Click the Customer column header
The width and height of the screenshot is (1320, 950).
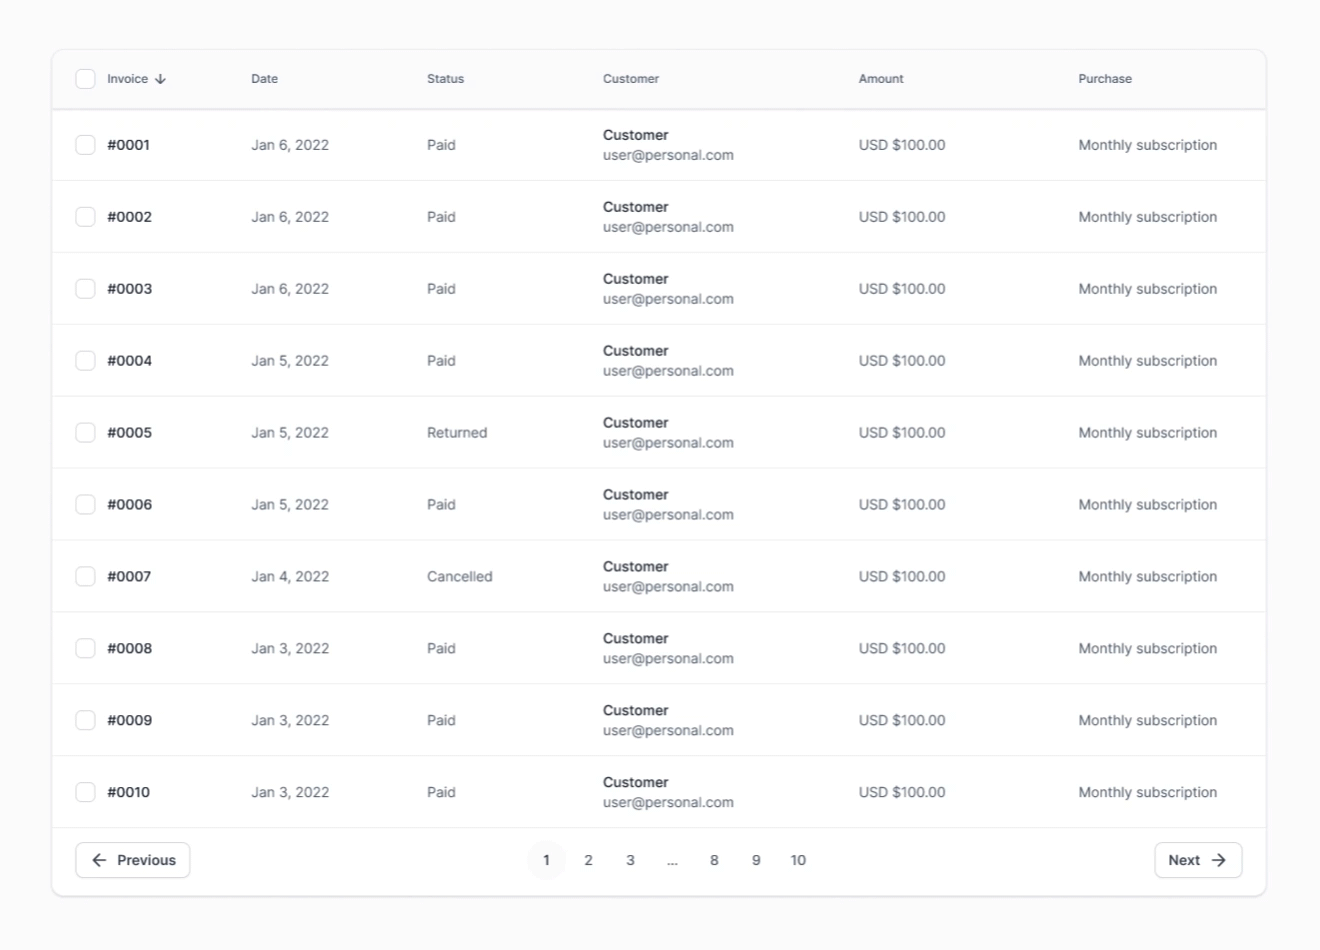630,79
